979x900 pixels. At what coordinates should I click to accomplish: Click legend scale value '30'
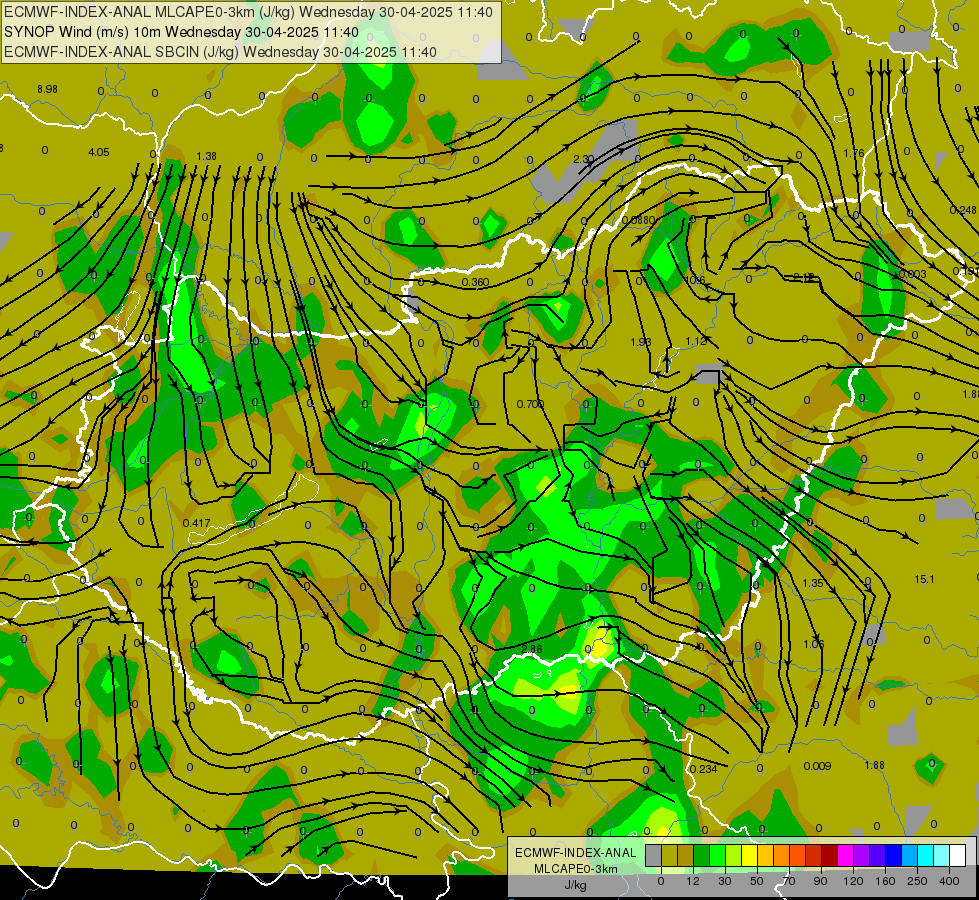(724, 881)
